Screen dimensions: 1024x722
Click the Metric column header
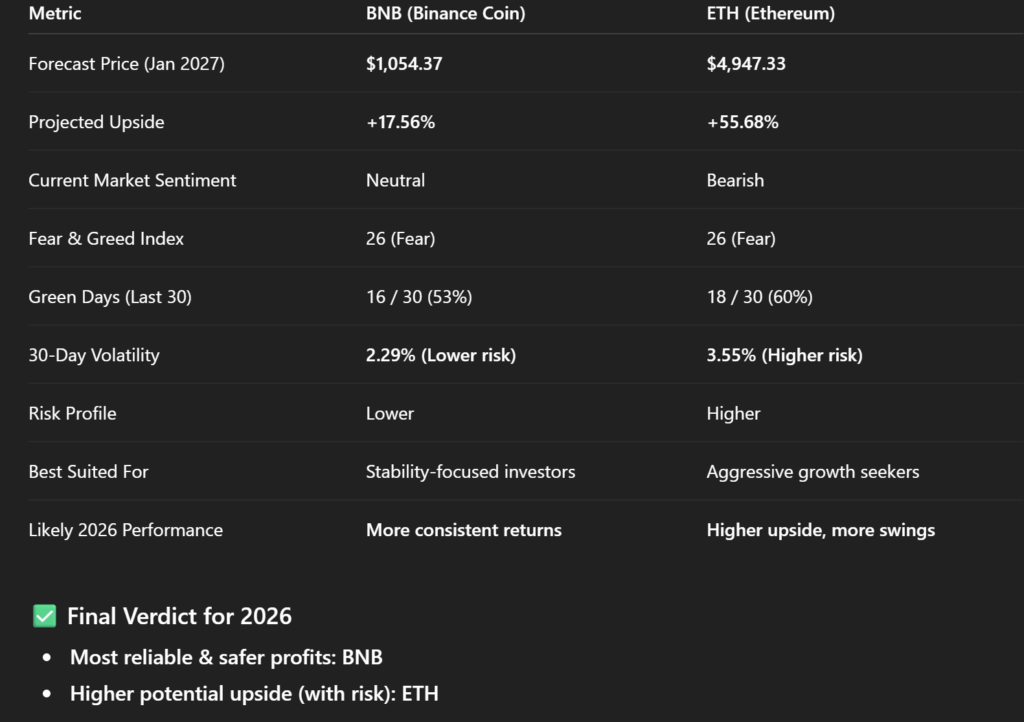(55, 14)
